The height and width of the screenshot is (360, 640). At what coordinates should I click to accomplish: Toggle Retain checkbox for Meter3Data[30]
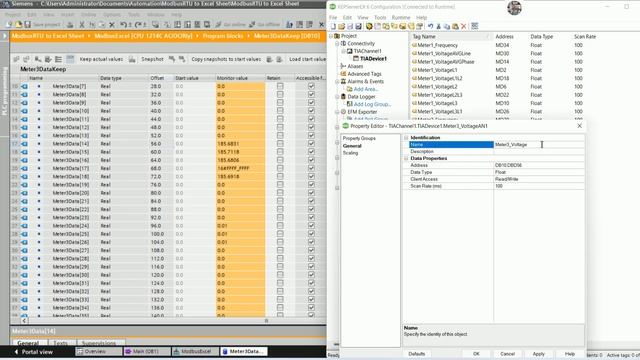(280, 275)
